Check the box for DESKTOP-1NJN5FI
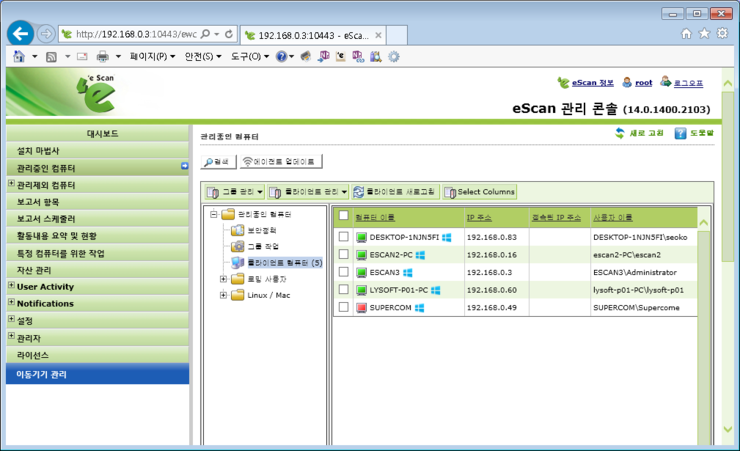Screen dimensions: 740x451 click(x=344, y=237)
